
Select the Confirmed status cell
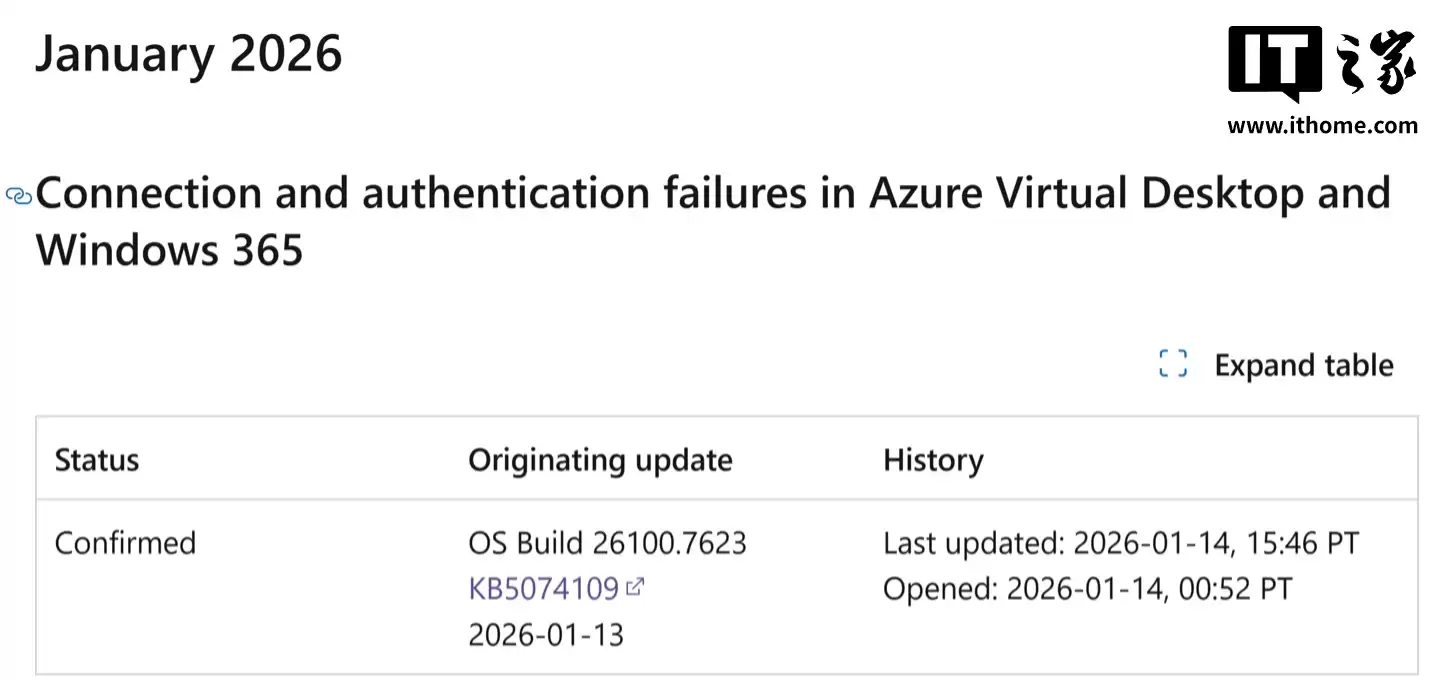click(x=126, y=543)
